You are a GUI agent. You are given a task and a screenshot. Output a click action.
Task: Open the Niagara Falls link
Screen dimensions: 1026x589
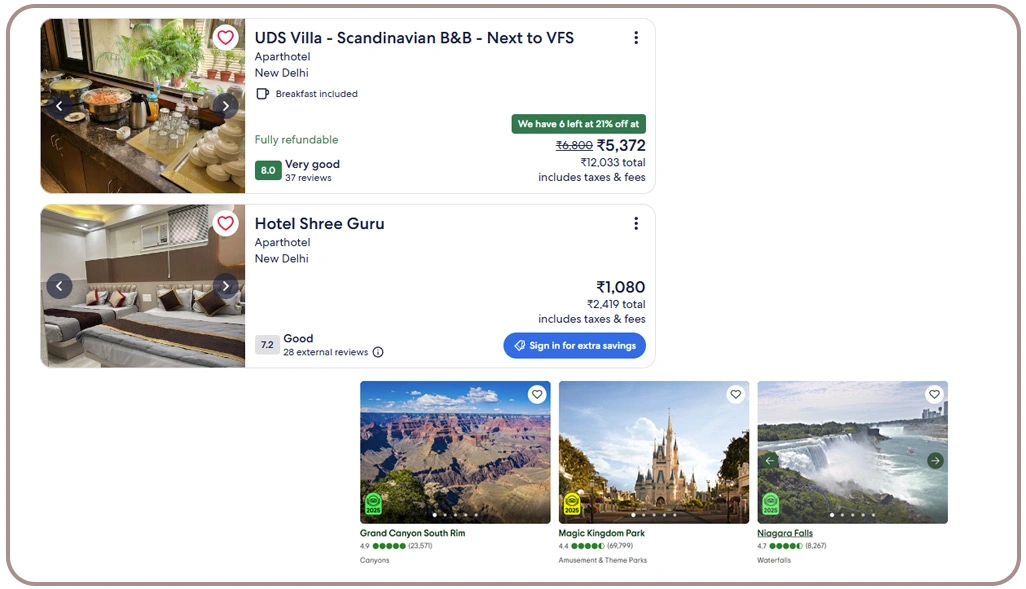[785, 534]
